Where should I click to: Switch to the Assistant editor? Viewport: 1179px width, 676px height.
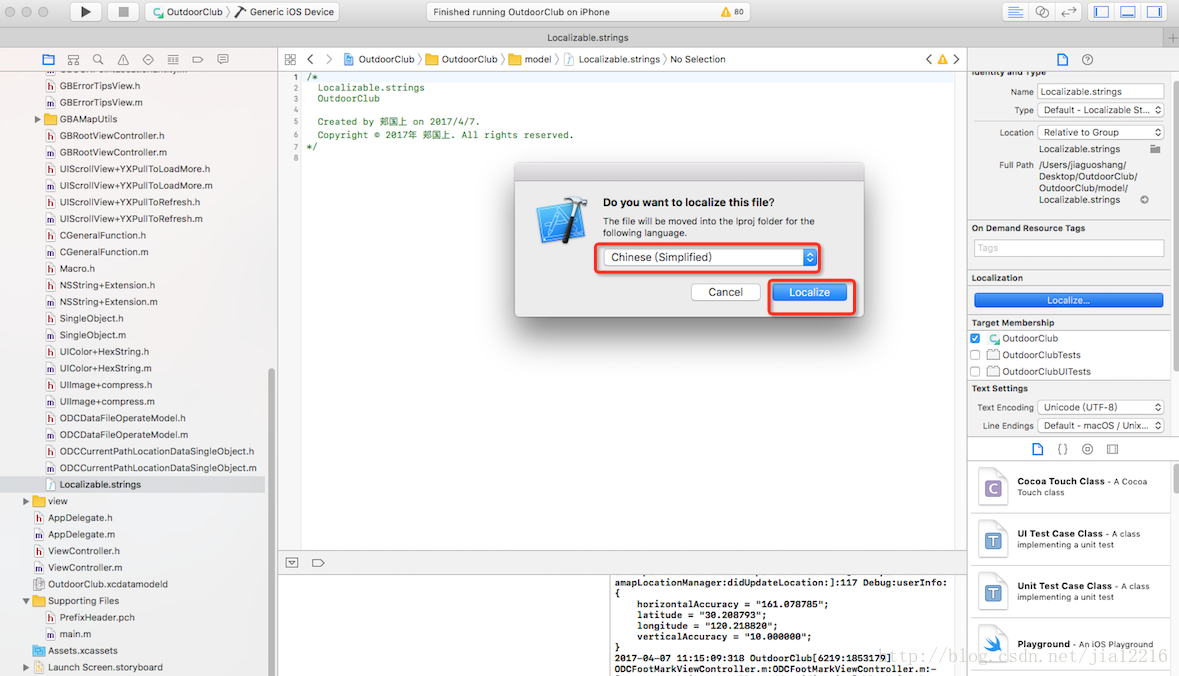(1042, 11)
